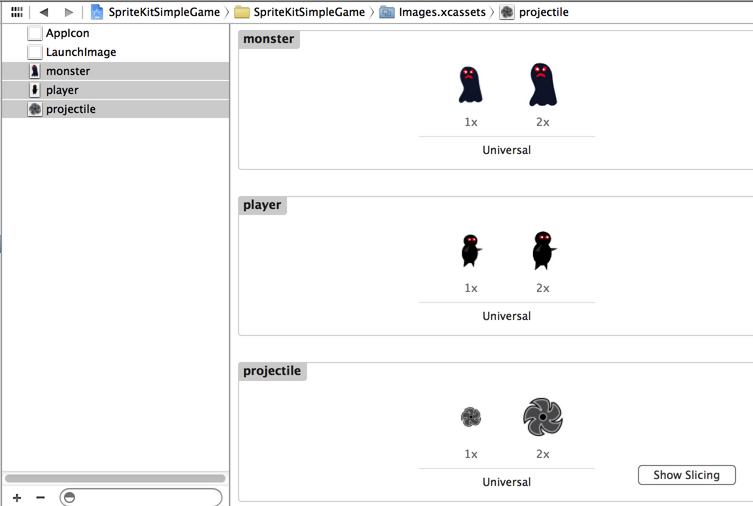This screenshot has width=753, height=506.
Task: Select AppIcon in the asset list
Action: pyautogui.click(x=67, y=33)
